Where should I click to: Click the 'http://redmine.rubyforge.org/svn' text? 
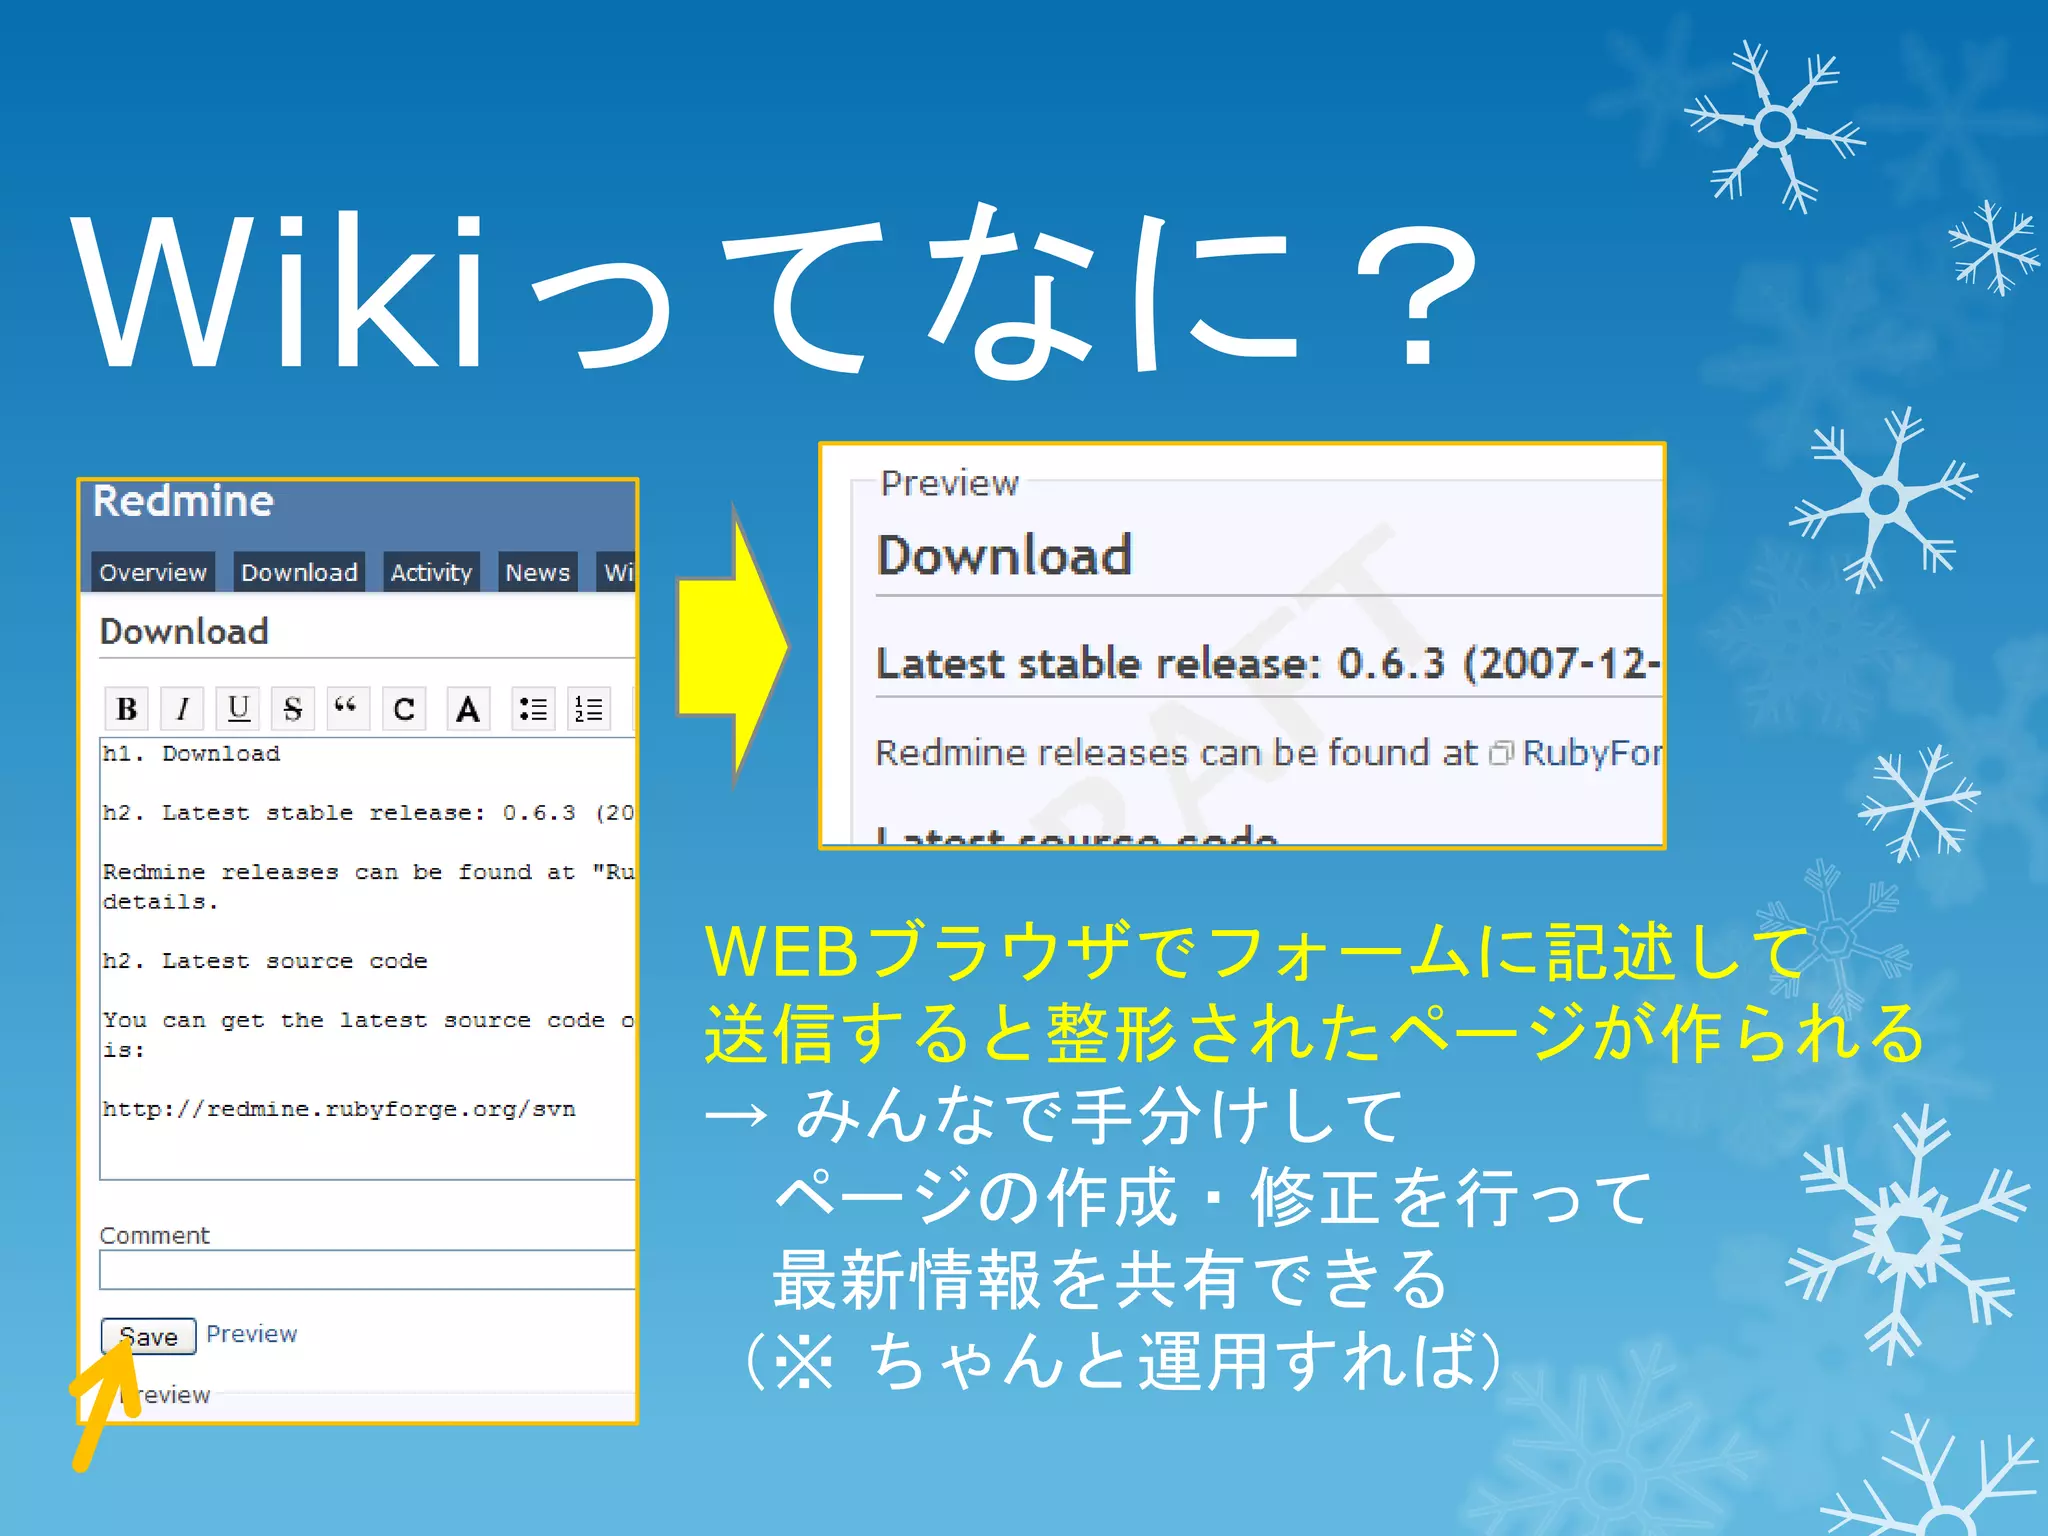point(339,1109)
